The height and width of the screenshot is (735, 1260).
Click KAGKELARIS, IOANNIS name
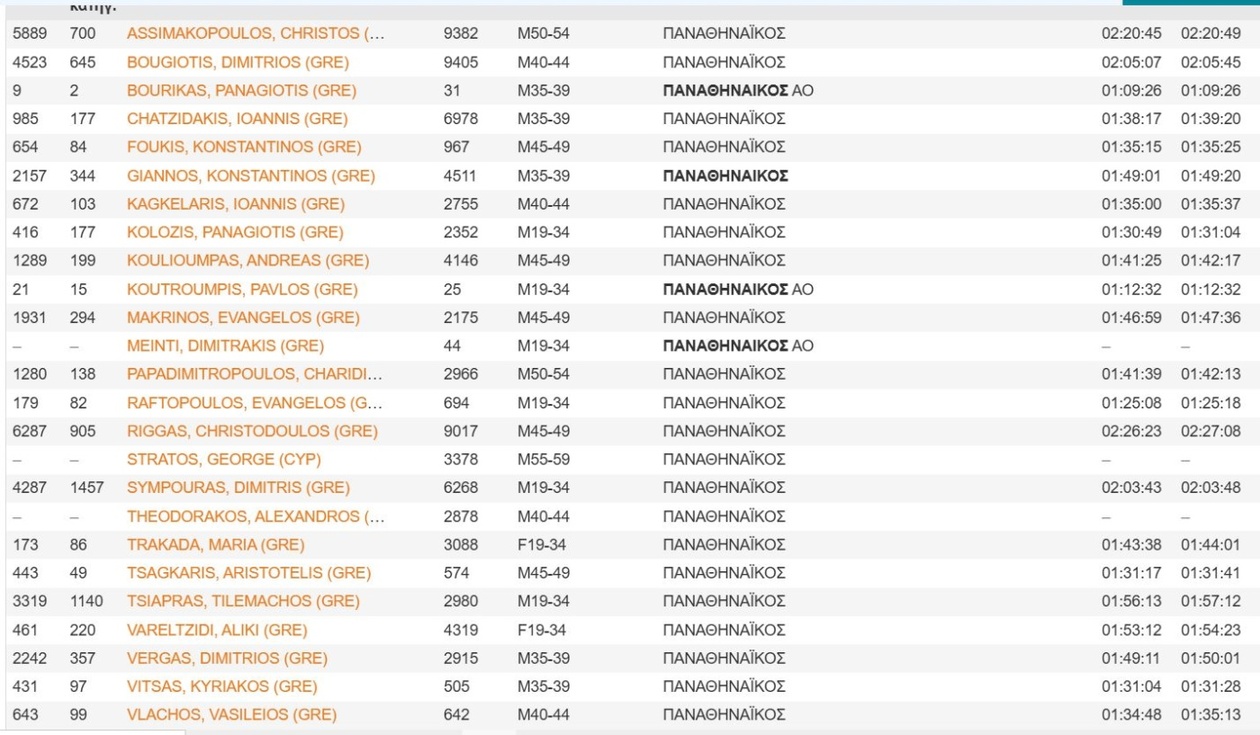(x=235, y=204)
